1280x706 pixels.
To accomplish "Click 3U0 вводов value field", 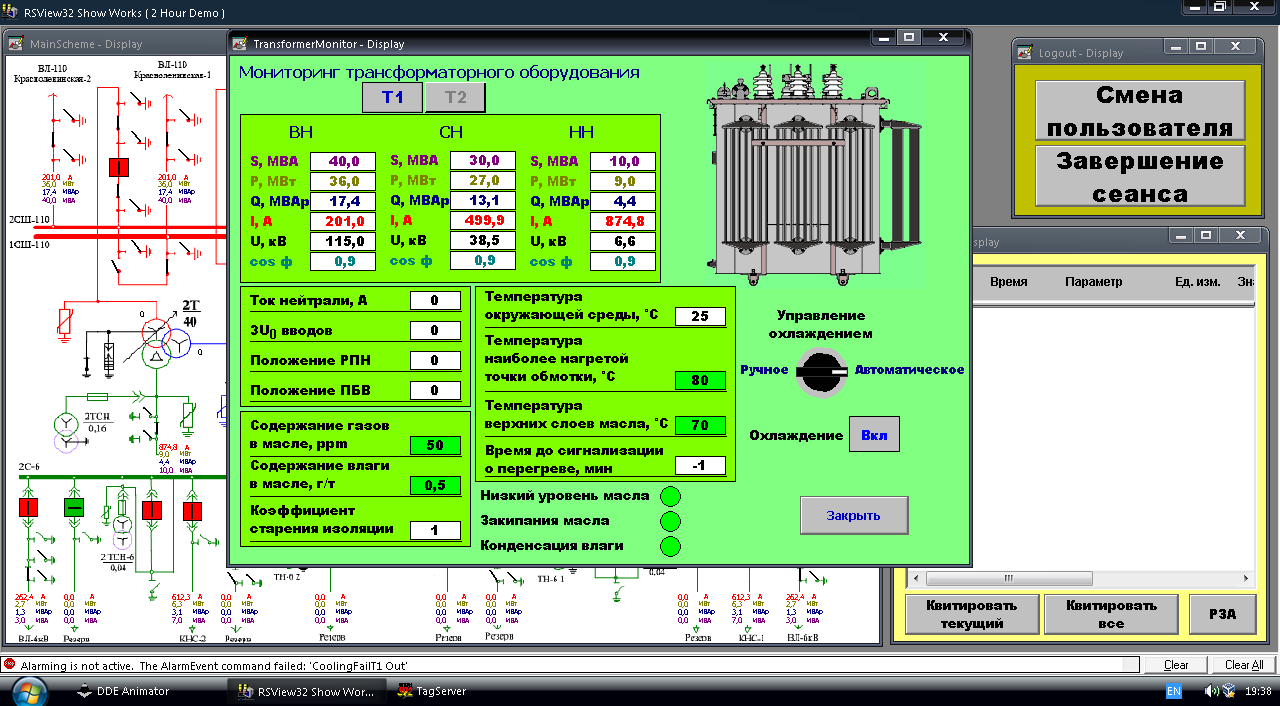I will point(435,330).
